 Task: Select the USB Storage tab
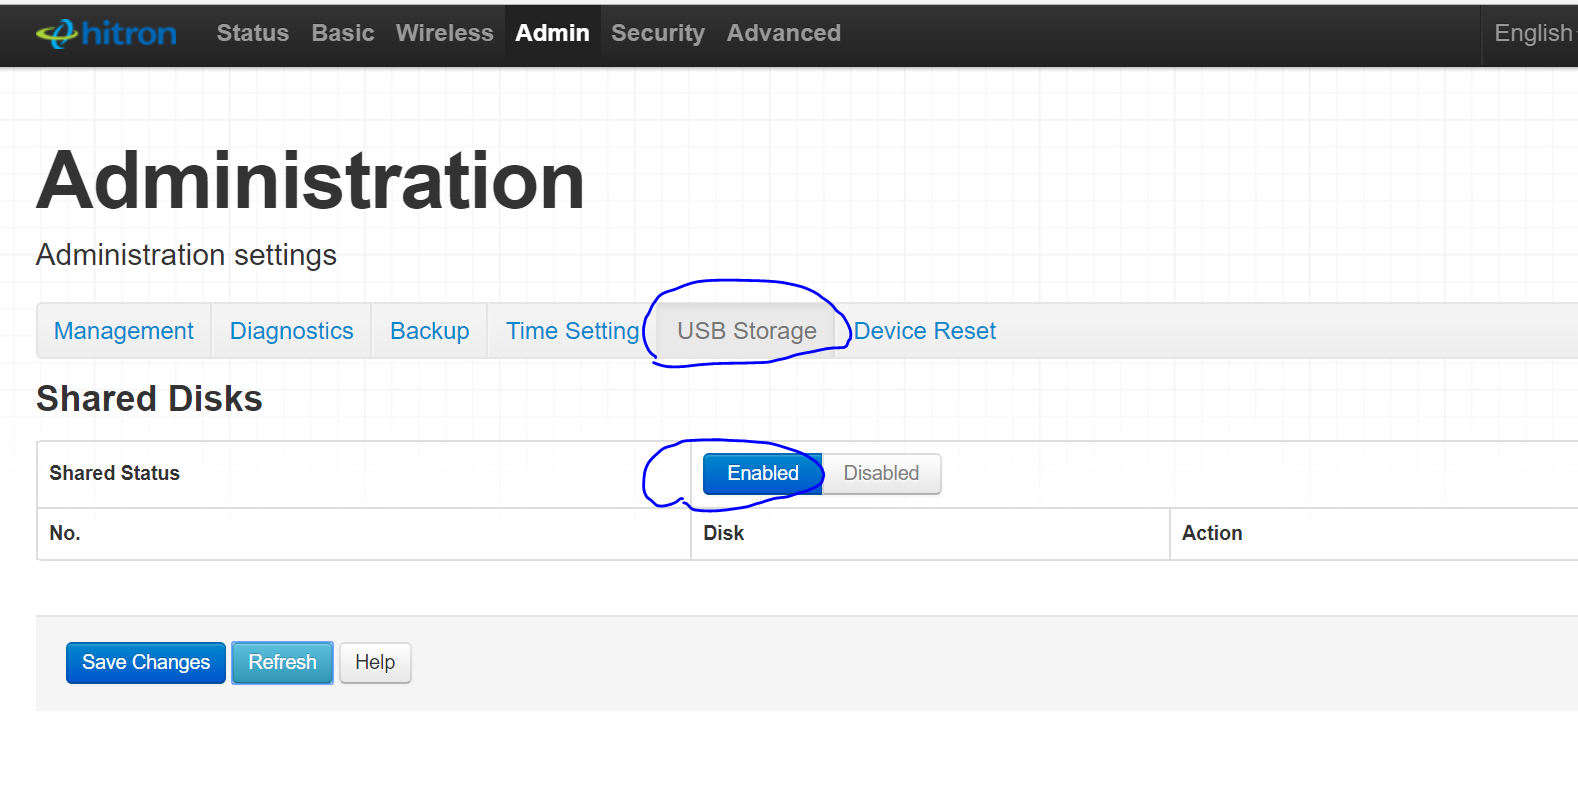(747, 331)
